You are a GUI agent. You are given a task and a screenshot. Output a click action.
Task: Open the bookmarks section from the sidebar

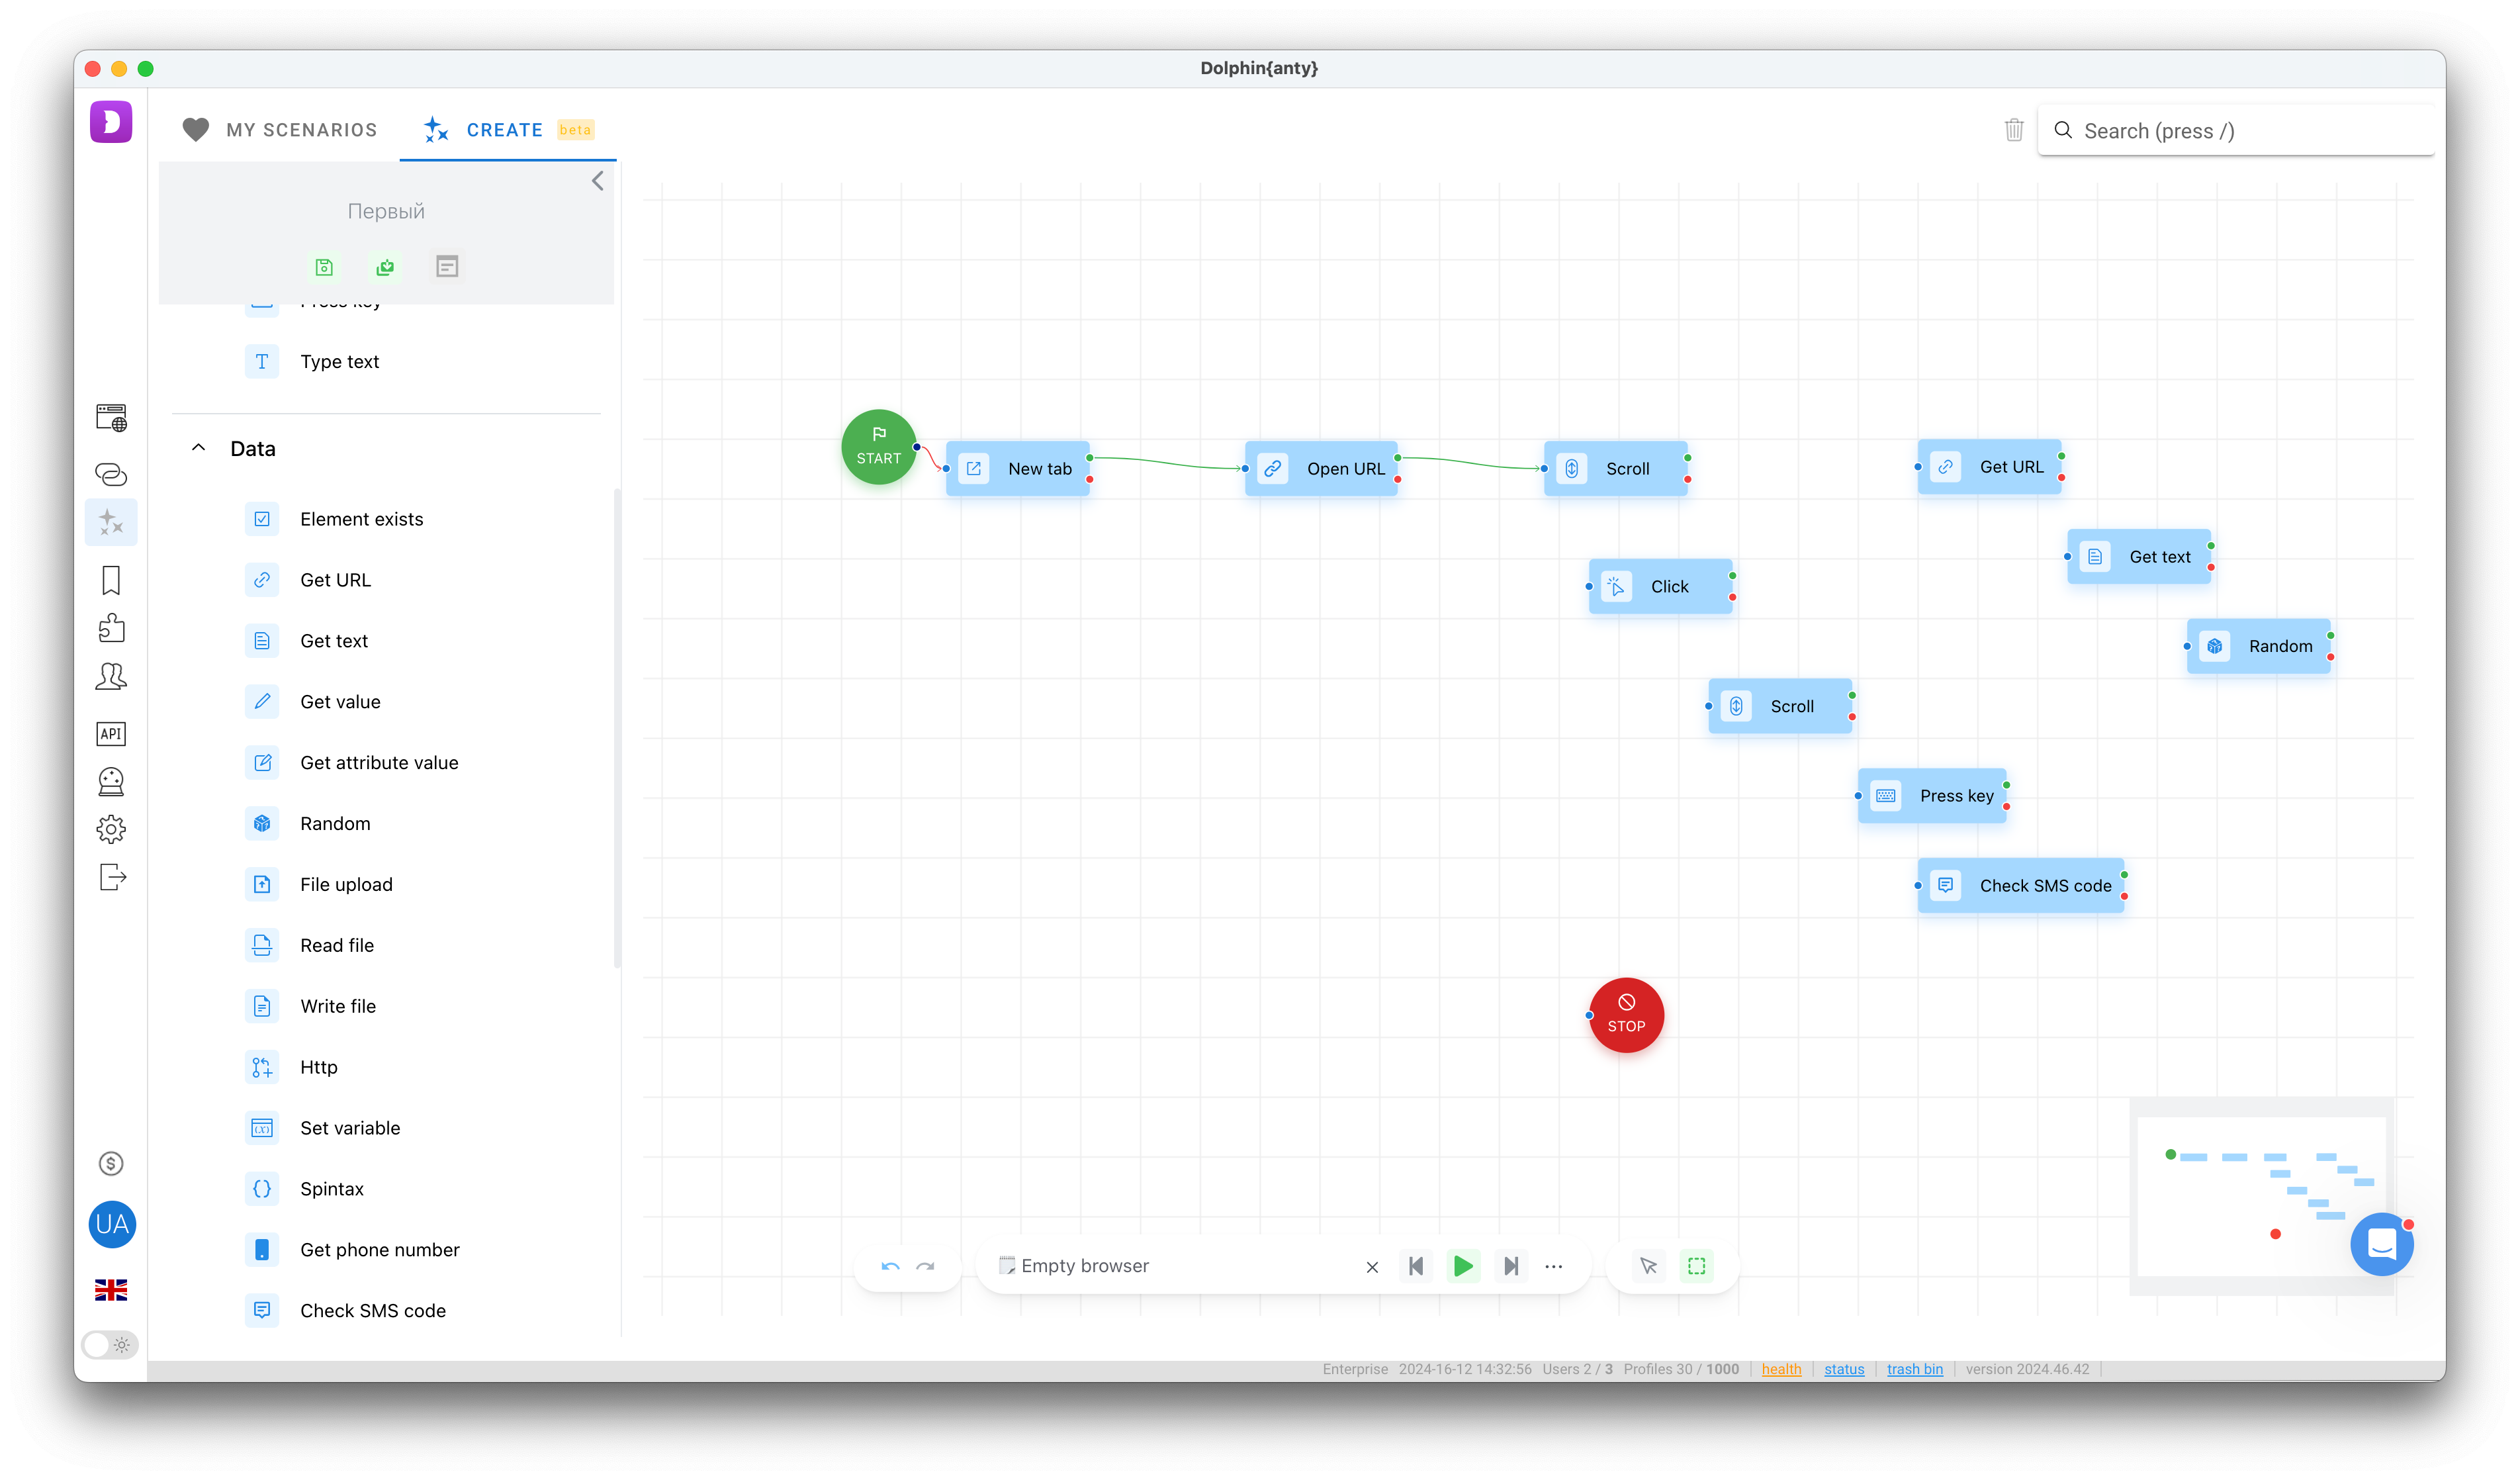(x=110, y=580)
